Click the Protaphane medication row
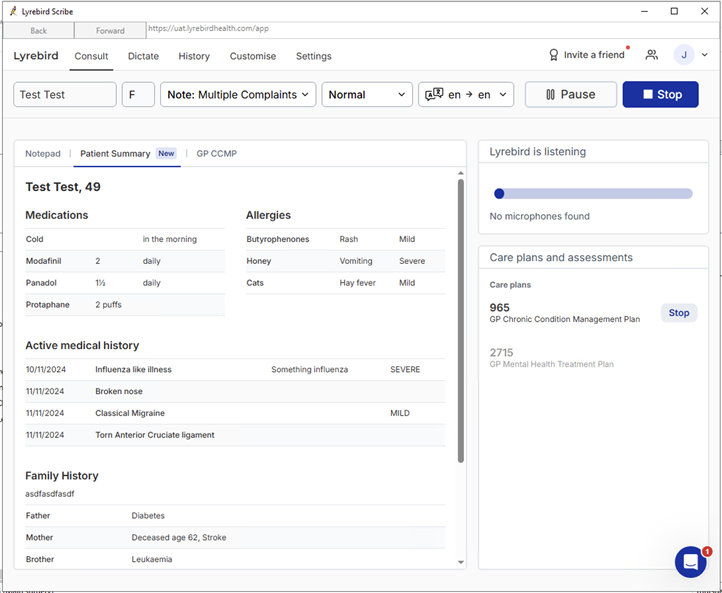The height and width of the screenshot is (593, 722). 125,305
